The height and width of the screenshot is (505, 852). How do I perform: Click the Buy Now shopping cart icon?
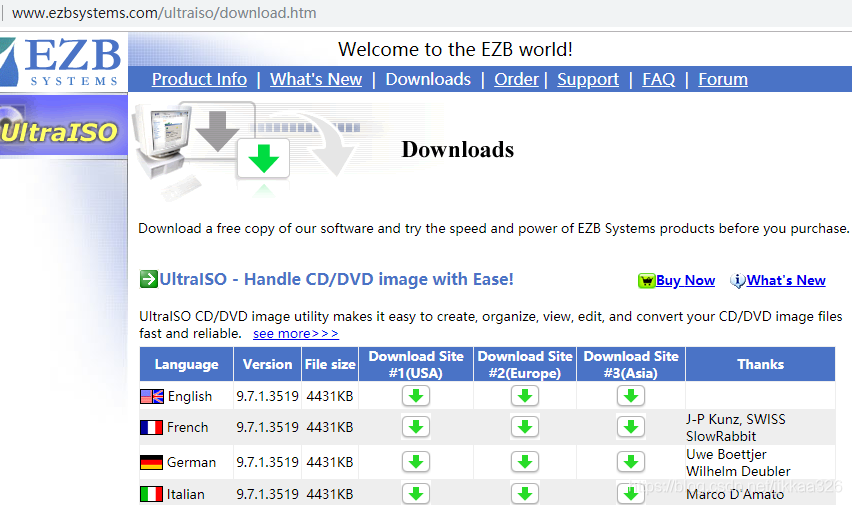[x=647, y=280]
